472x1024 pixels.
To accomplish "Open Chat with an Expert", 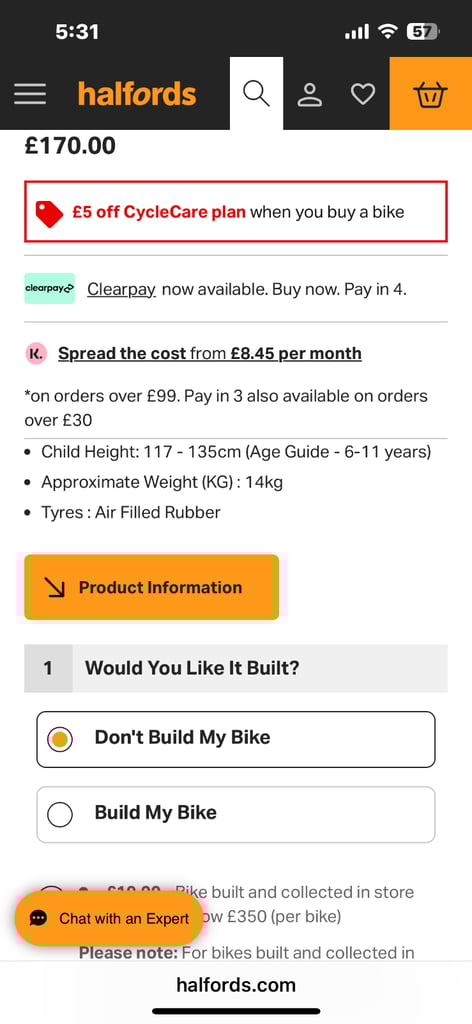I will coord(108,918).
